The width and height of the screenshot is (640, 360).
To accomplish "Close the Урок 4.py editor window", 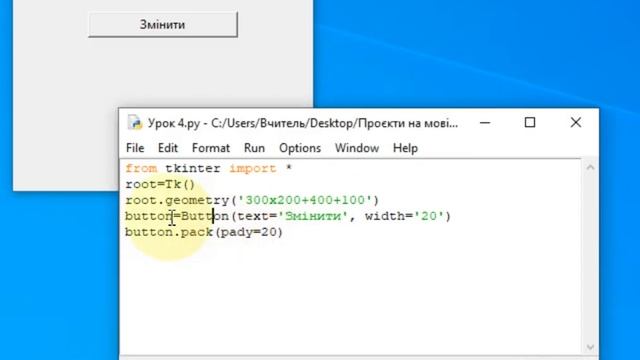I will pos(576,122).
